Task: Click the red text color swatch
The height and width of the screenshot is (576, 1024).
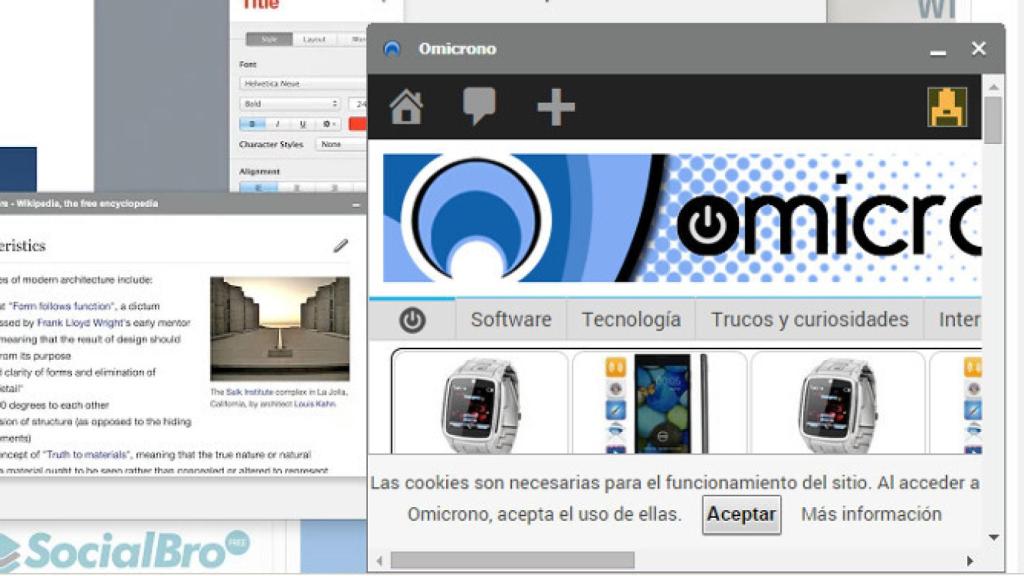Action: [357, 124]
